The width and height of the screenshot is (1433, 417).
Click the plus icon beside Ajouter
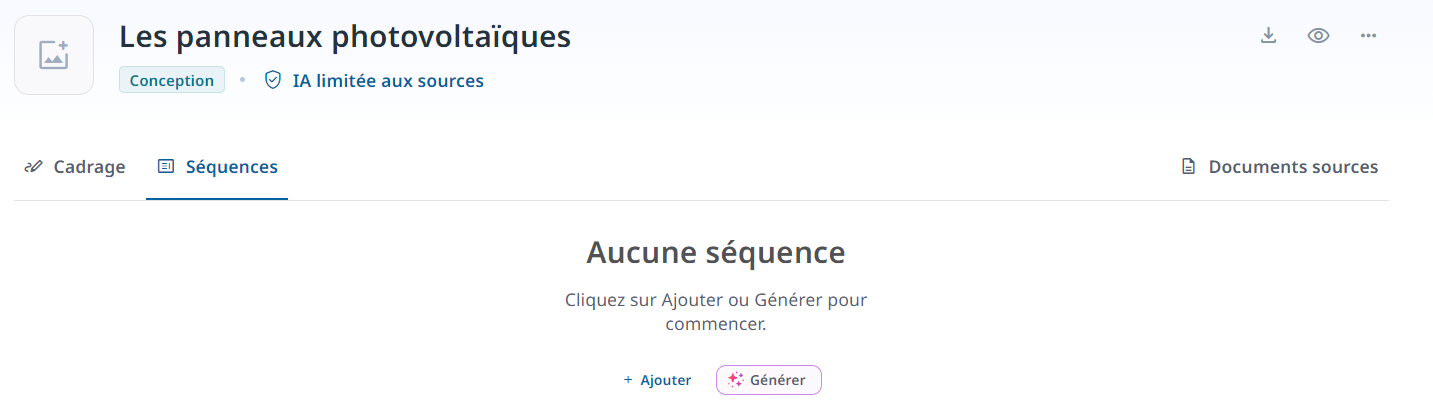coord(628,380)
